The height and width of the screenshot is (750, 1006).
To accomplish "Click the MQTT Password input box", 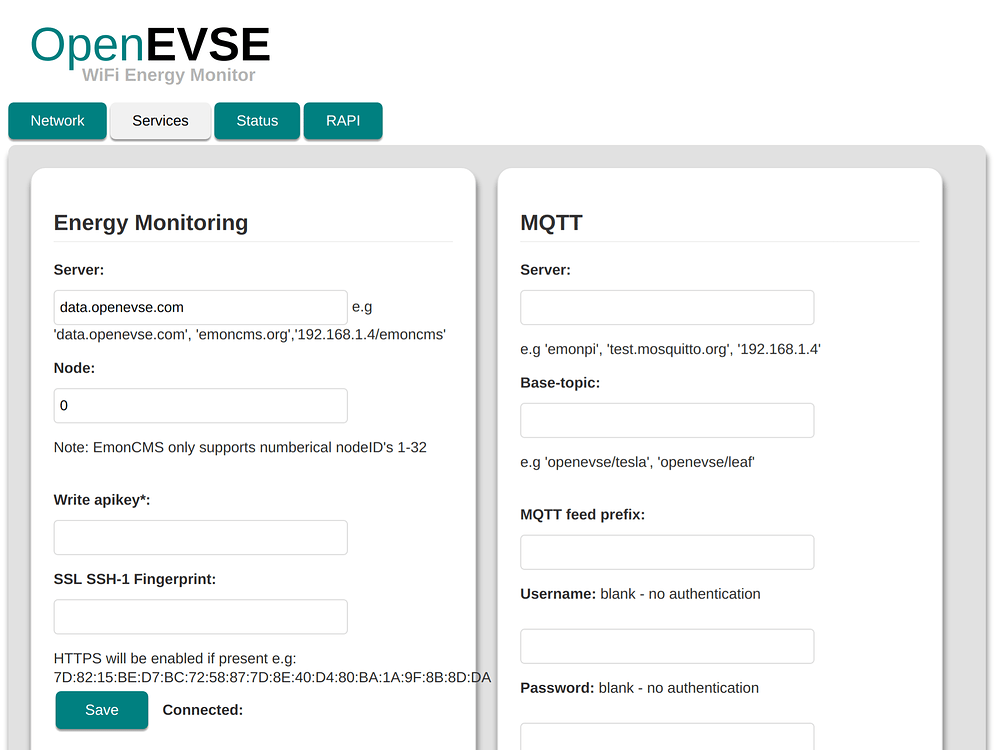I will click(x=666, y=740).
